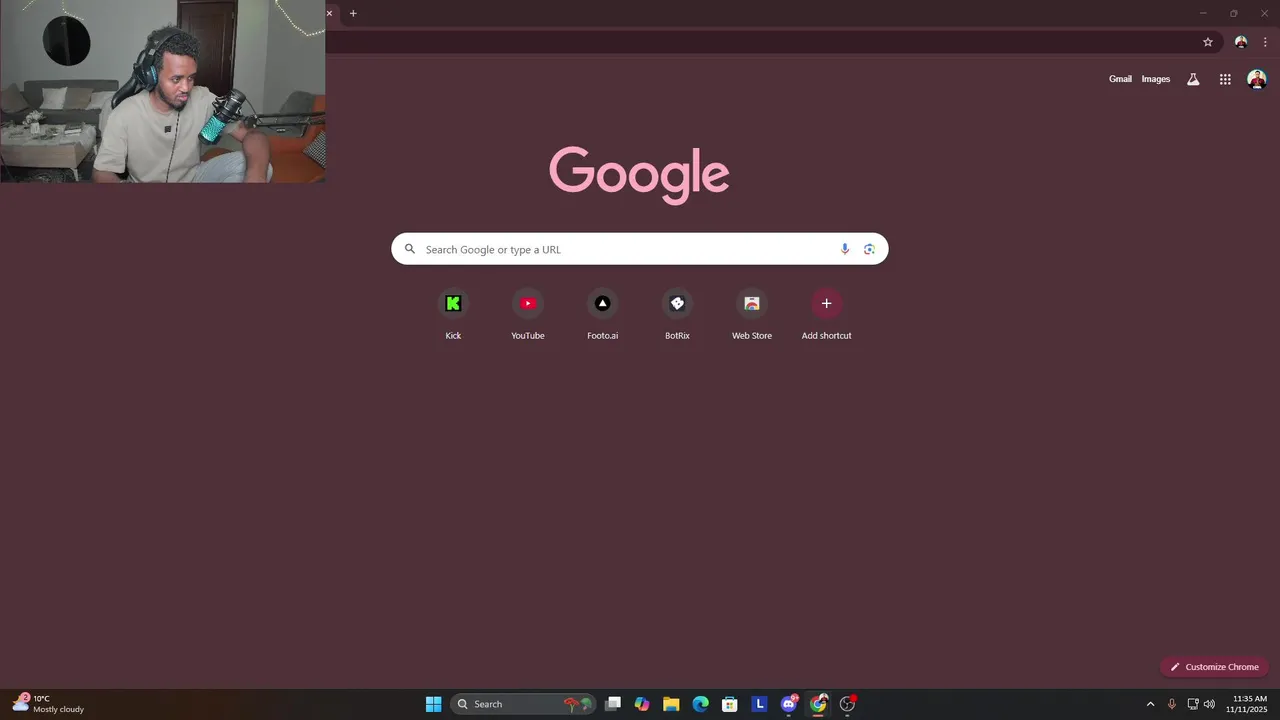Bookmark this tab with the star icon

[x=1208, y=42]
